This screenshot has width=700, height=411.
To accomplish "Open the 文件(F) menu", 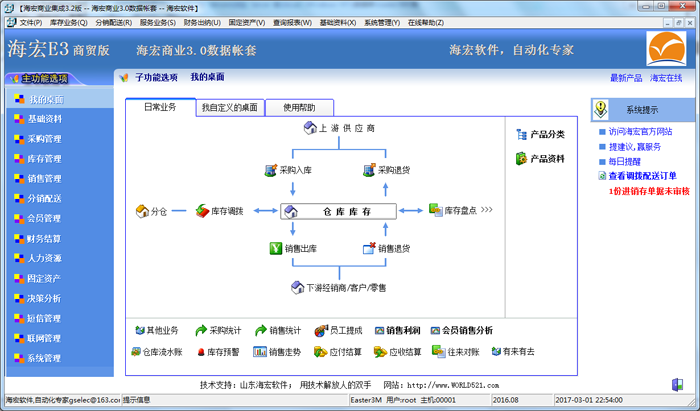I will point(30,22).
